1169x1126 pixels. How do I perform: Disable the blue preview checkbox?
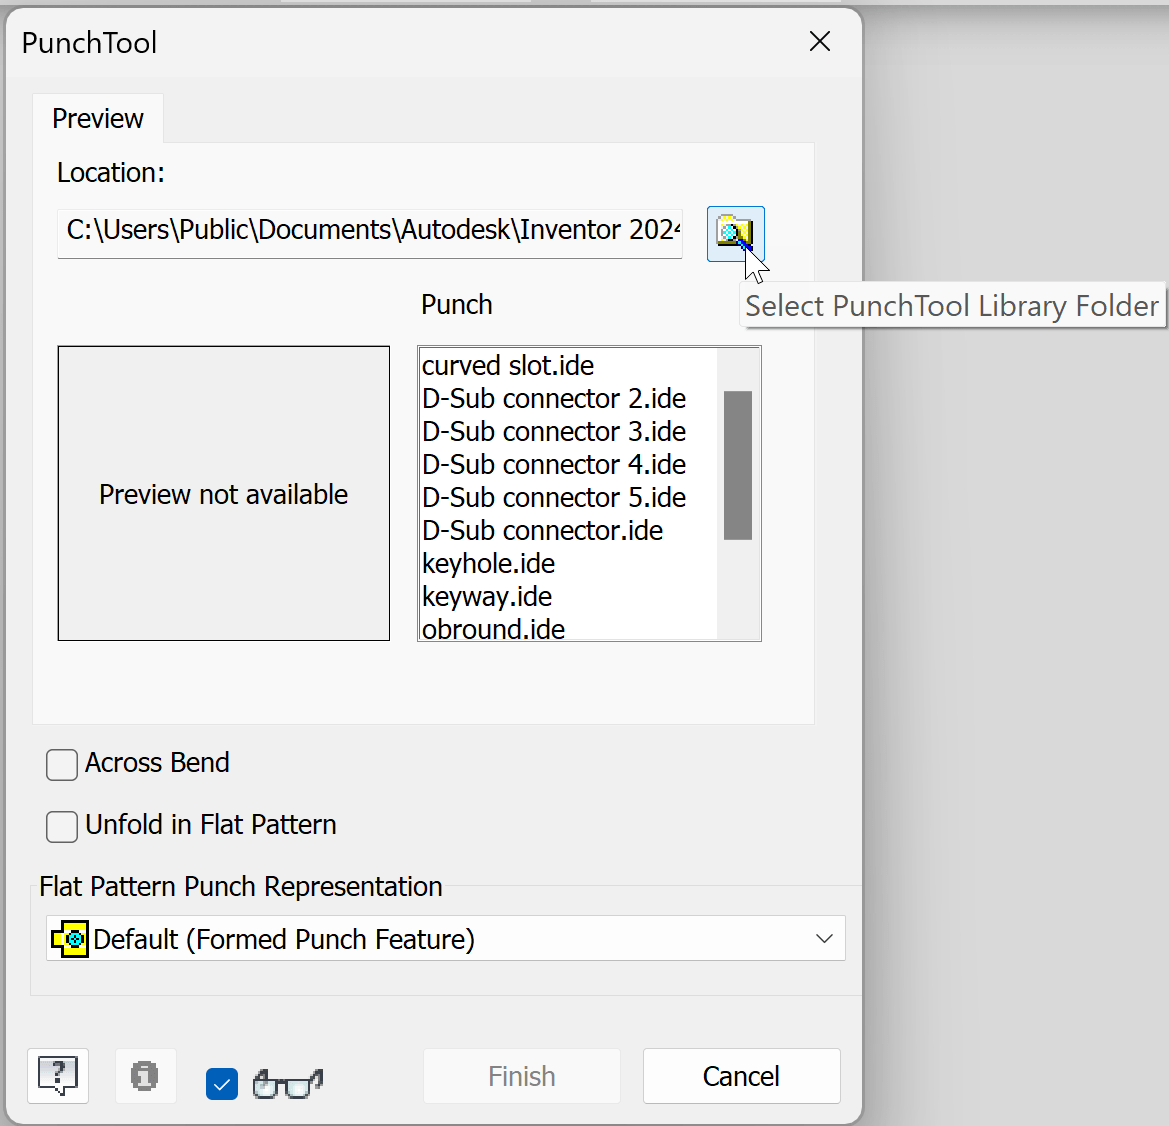click(222, 1083)
